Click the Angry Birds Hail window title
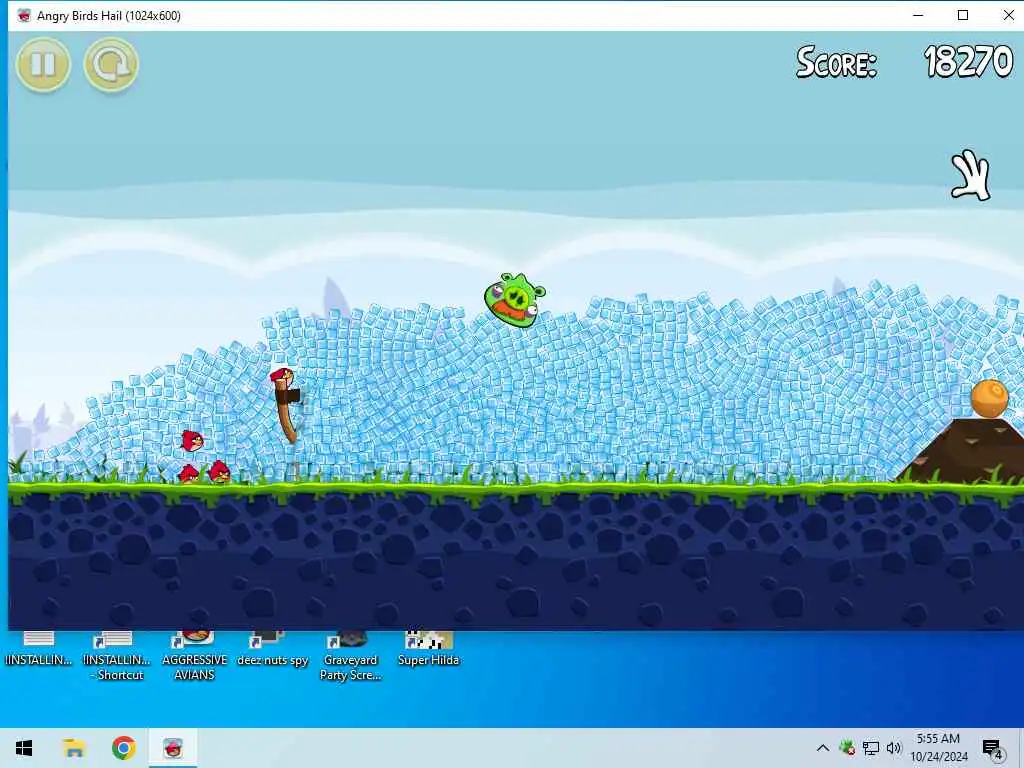The image size is (1024, 768). click(108, 16)
